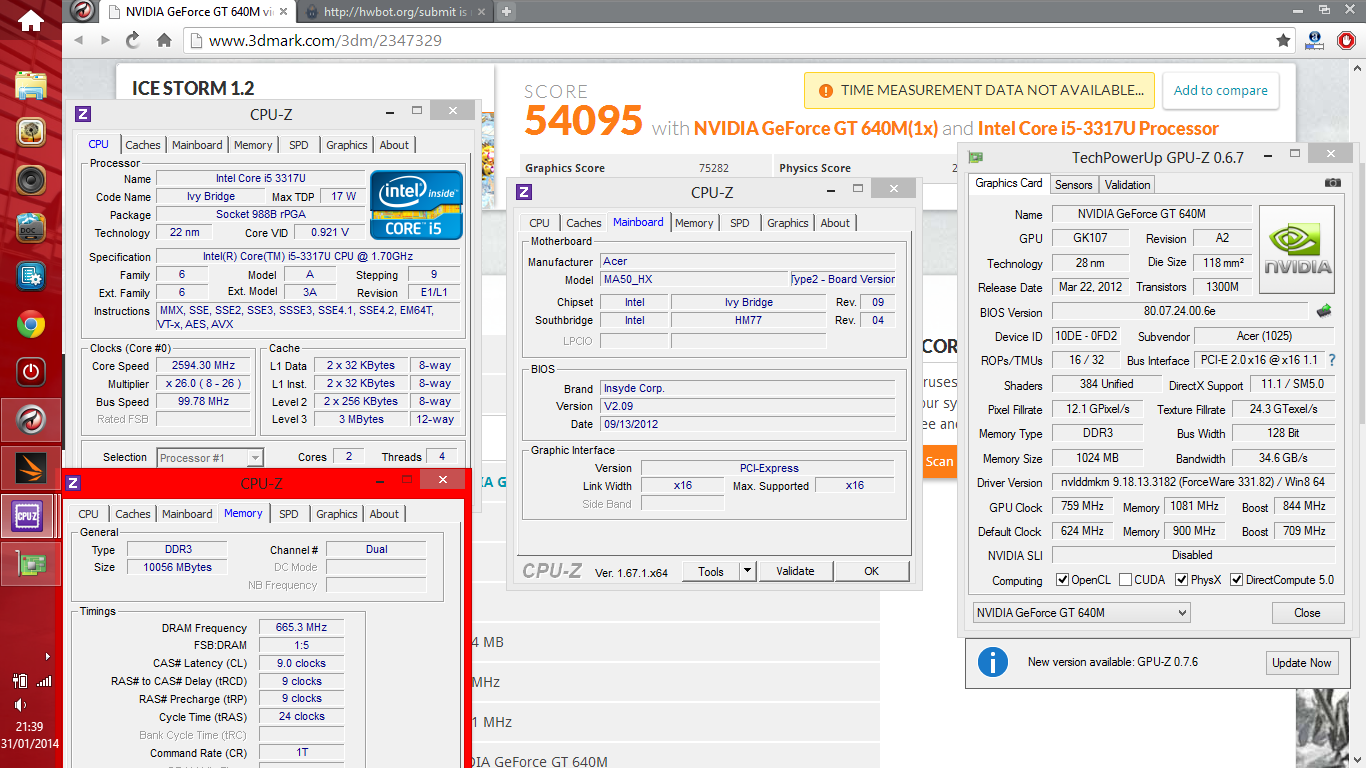Toggle the DirectCompute 5.0 checkbox in GPU-Z
1366x768 pixels.
point(1237,580)
